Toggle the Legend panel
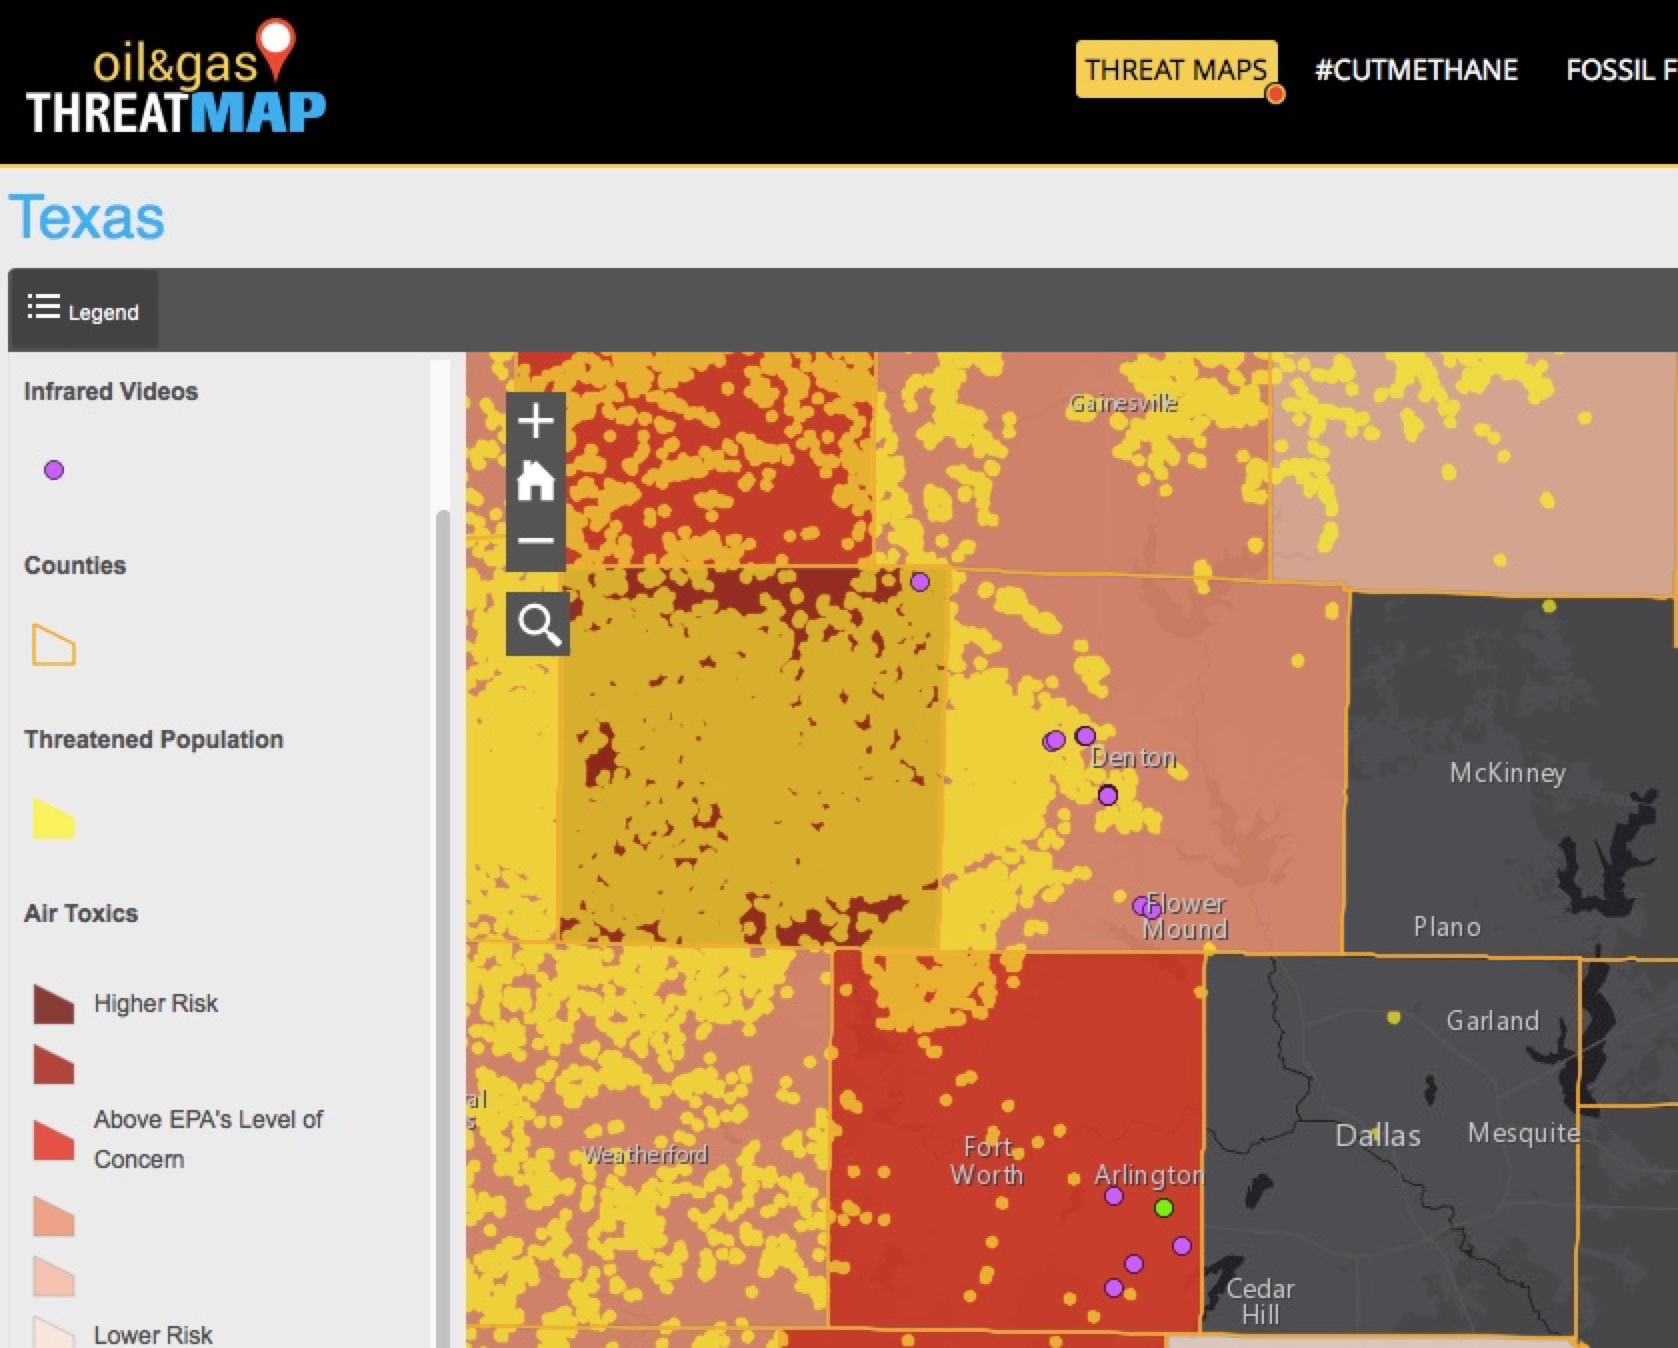 click(84, 310)
